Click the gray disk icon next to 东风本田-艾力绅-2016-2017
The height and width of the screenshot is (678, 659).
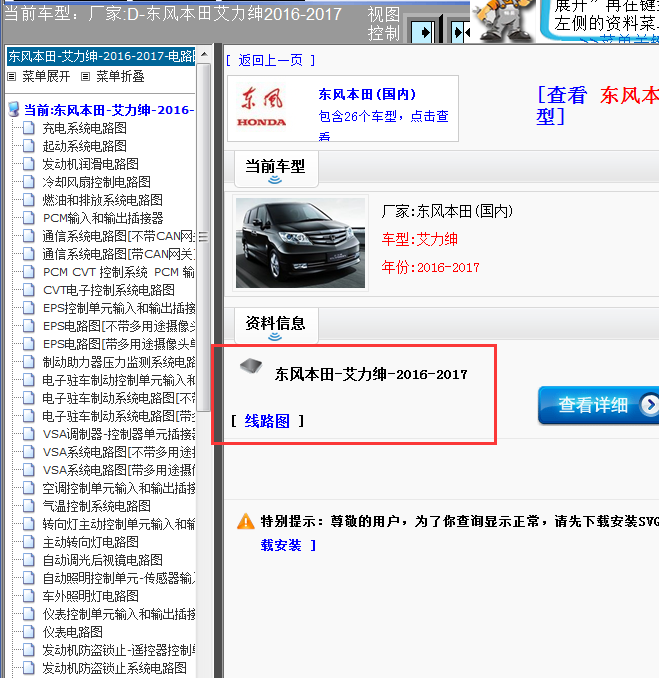point(251,366)
